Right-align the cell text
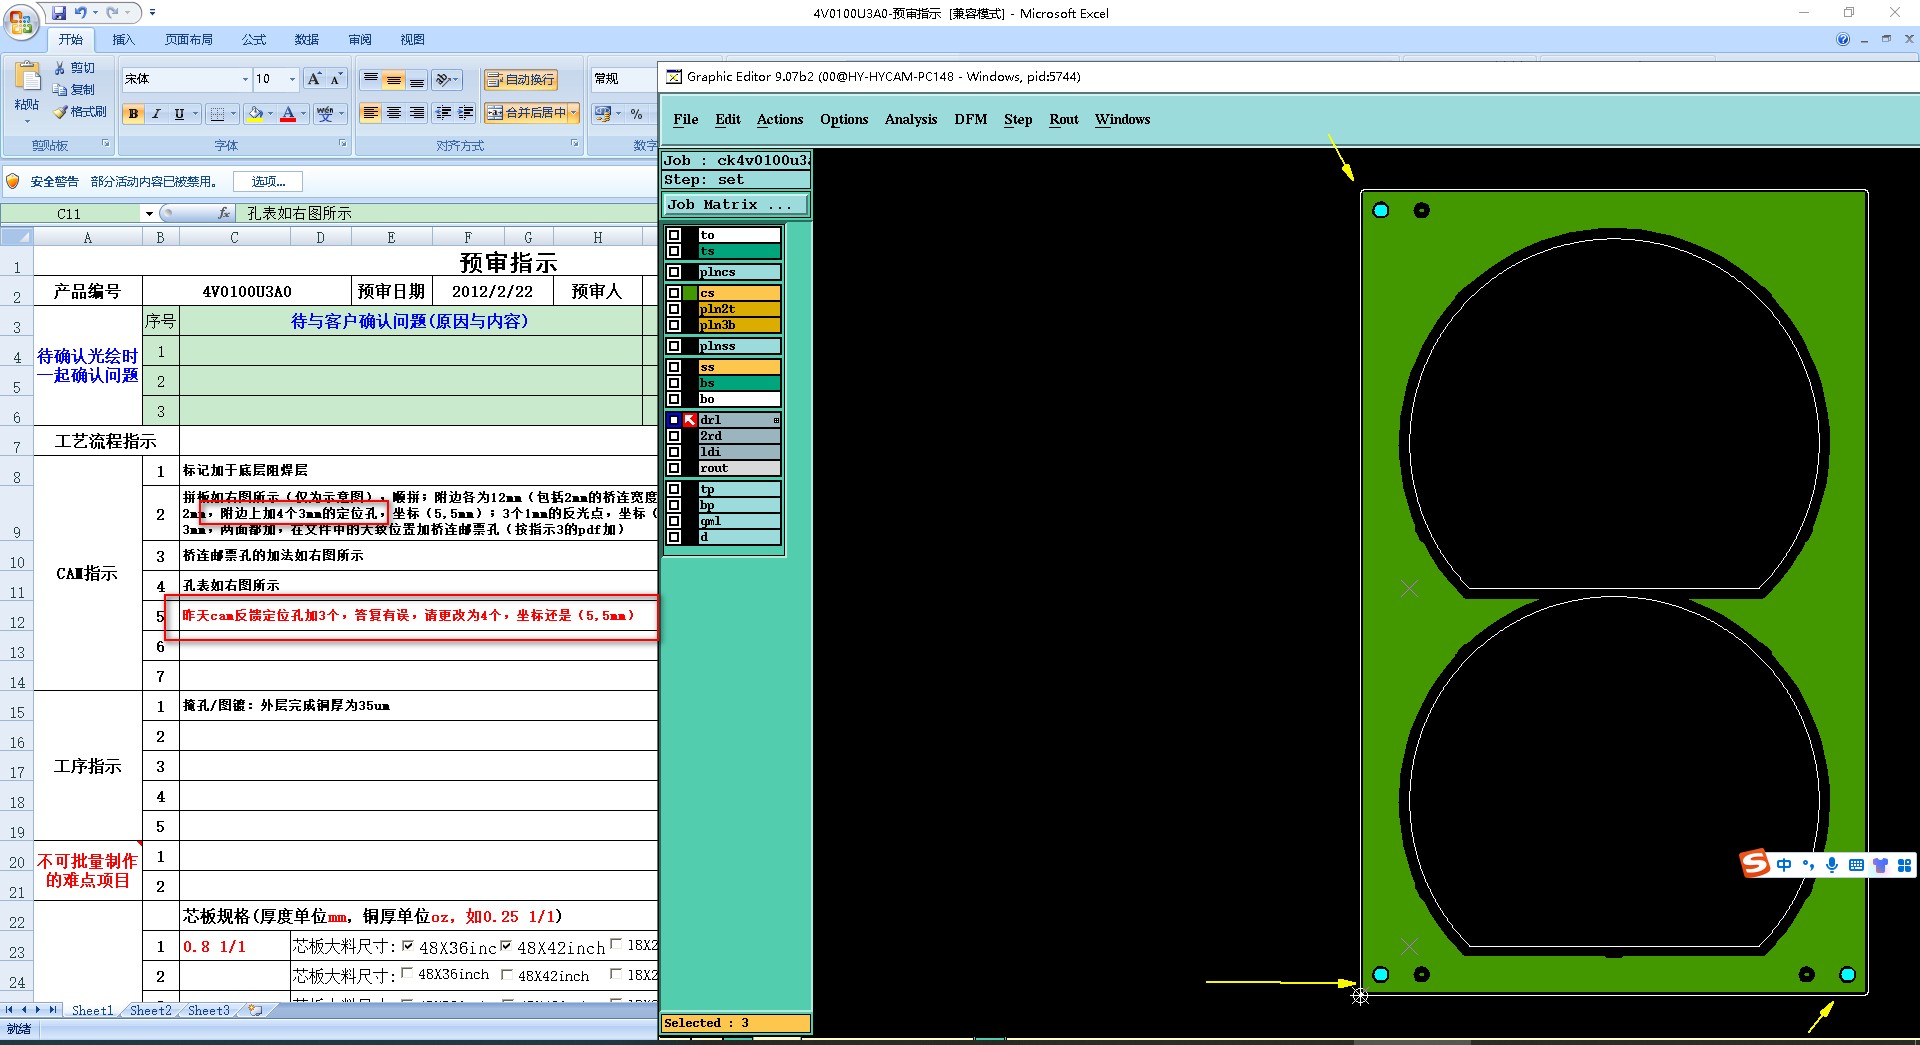 pyautogui.click(x=417, y=113)
